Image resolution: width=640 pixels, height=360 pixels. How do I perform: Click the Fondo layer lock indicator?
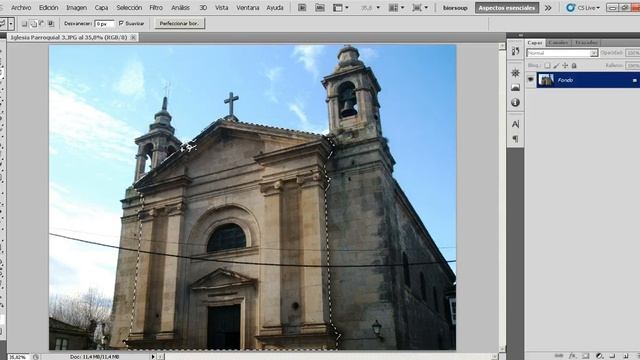tap(634, 80)
